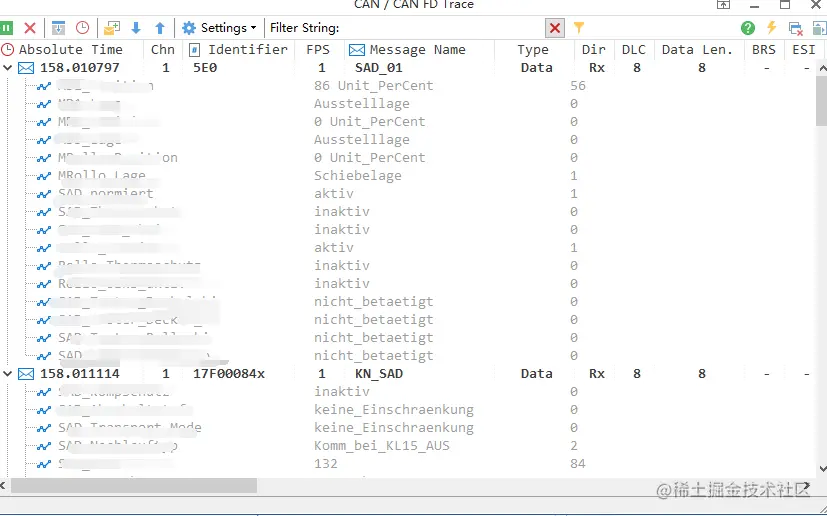The width and height of the screenshot is (827, 516).
Task: Clear the filter string with the boxed red X
Action: (x=555, y=28)
